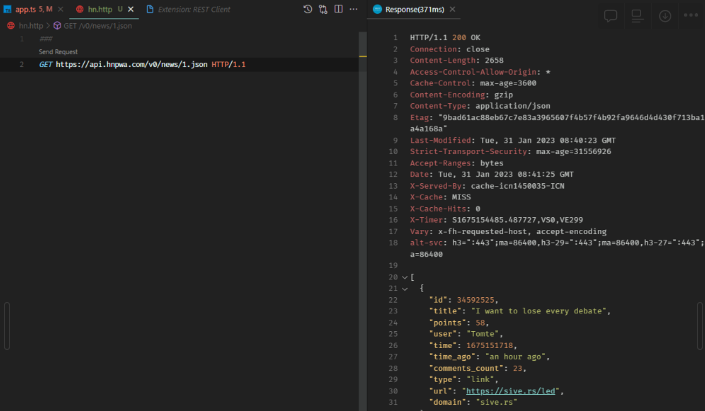Click the "time_ago" JSON line
The height and width of the screenshot is (411, 705).
(x=489, y=357)
